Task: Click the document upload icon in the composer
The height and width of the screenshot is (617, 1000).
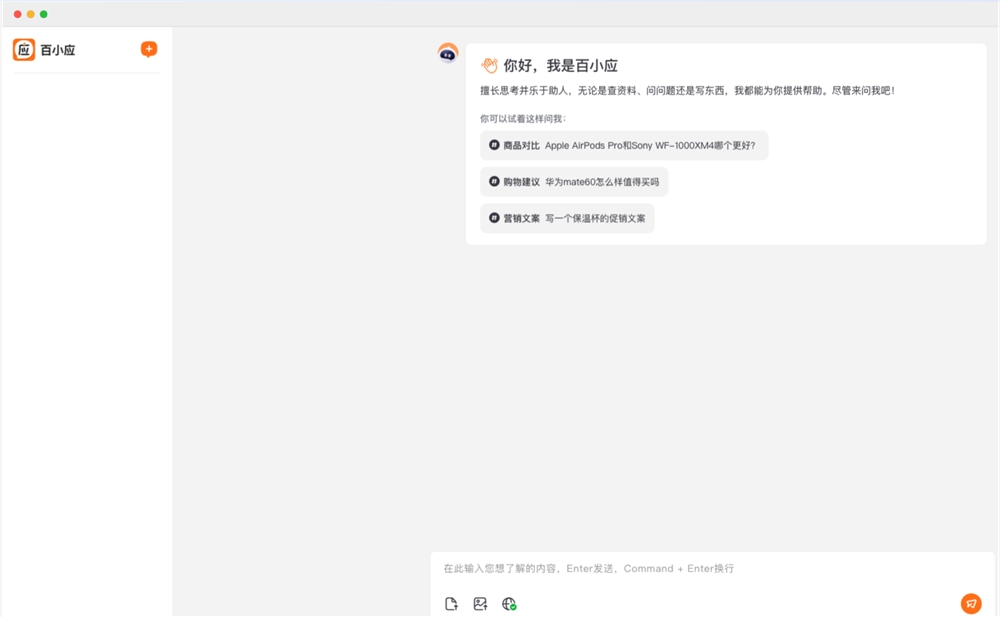Action: click(x=451, y=603)
